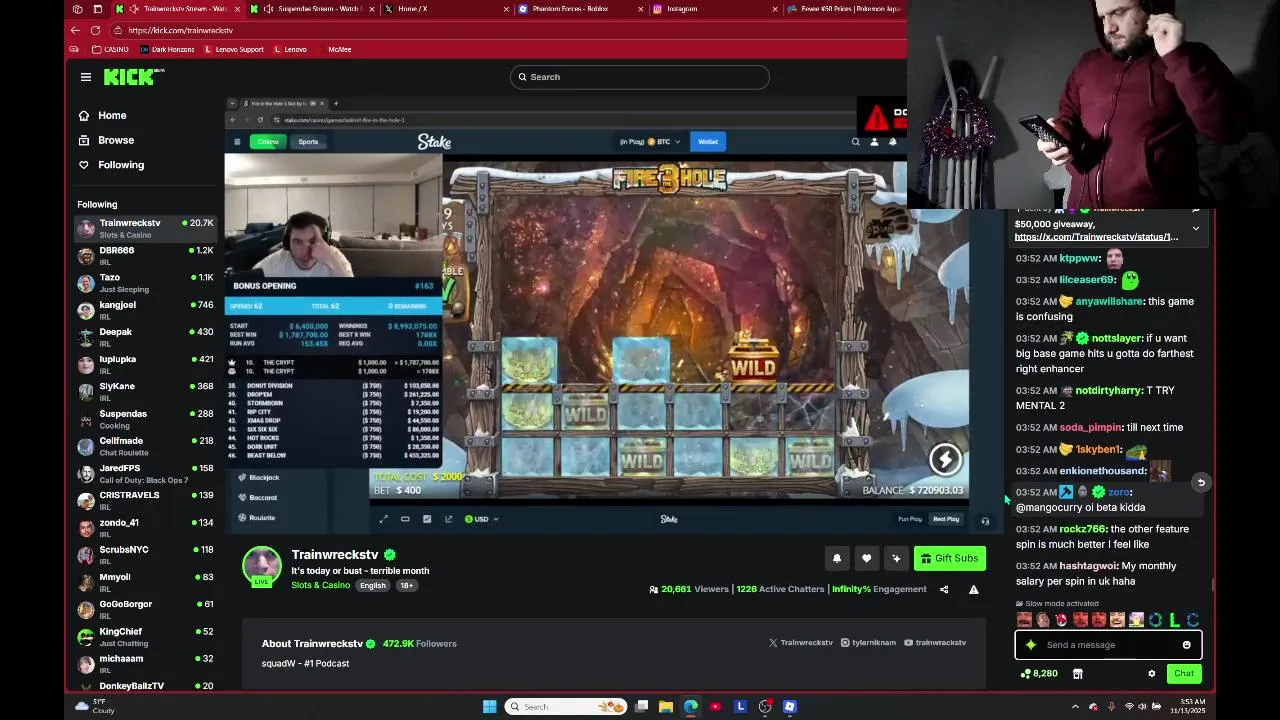Screen dimensions: 1280x720
Task: Click the Kick search field
Action: coord(640,77)
